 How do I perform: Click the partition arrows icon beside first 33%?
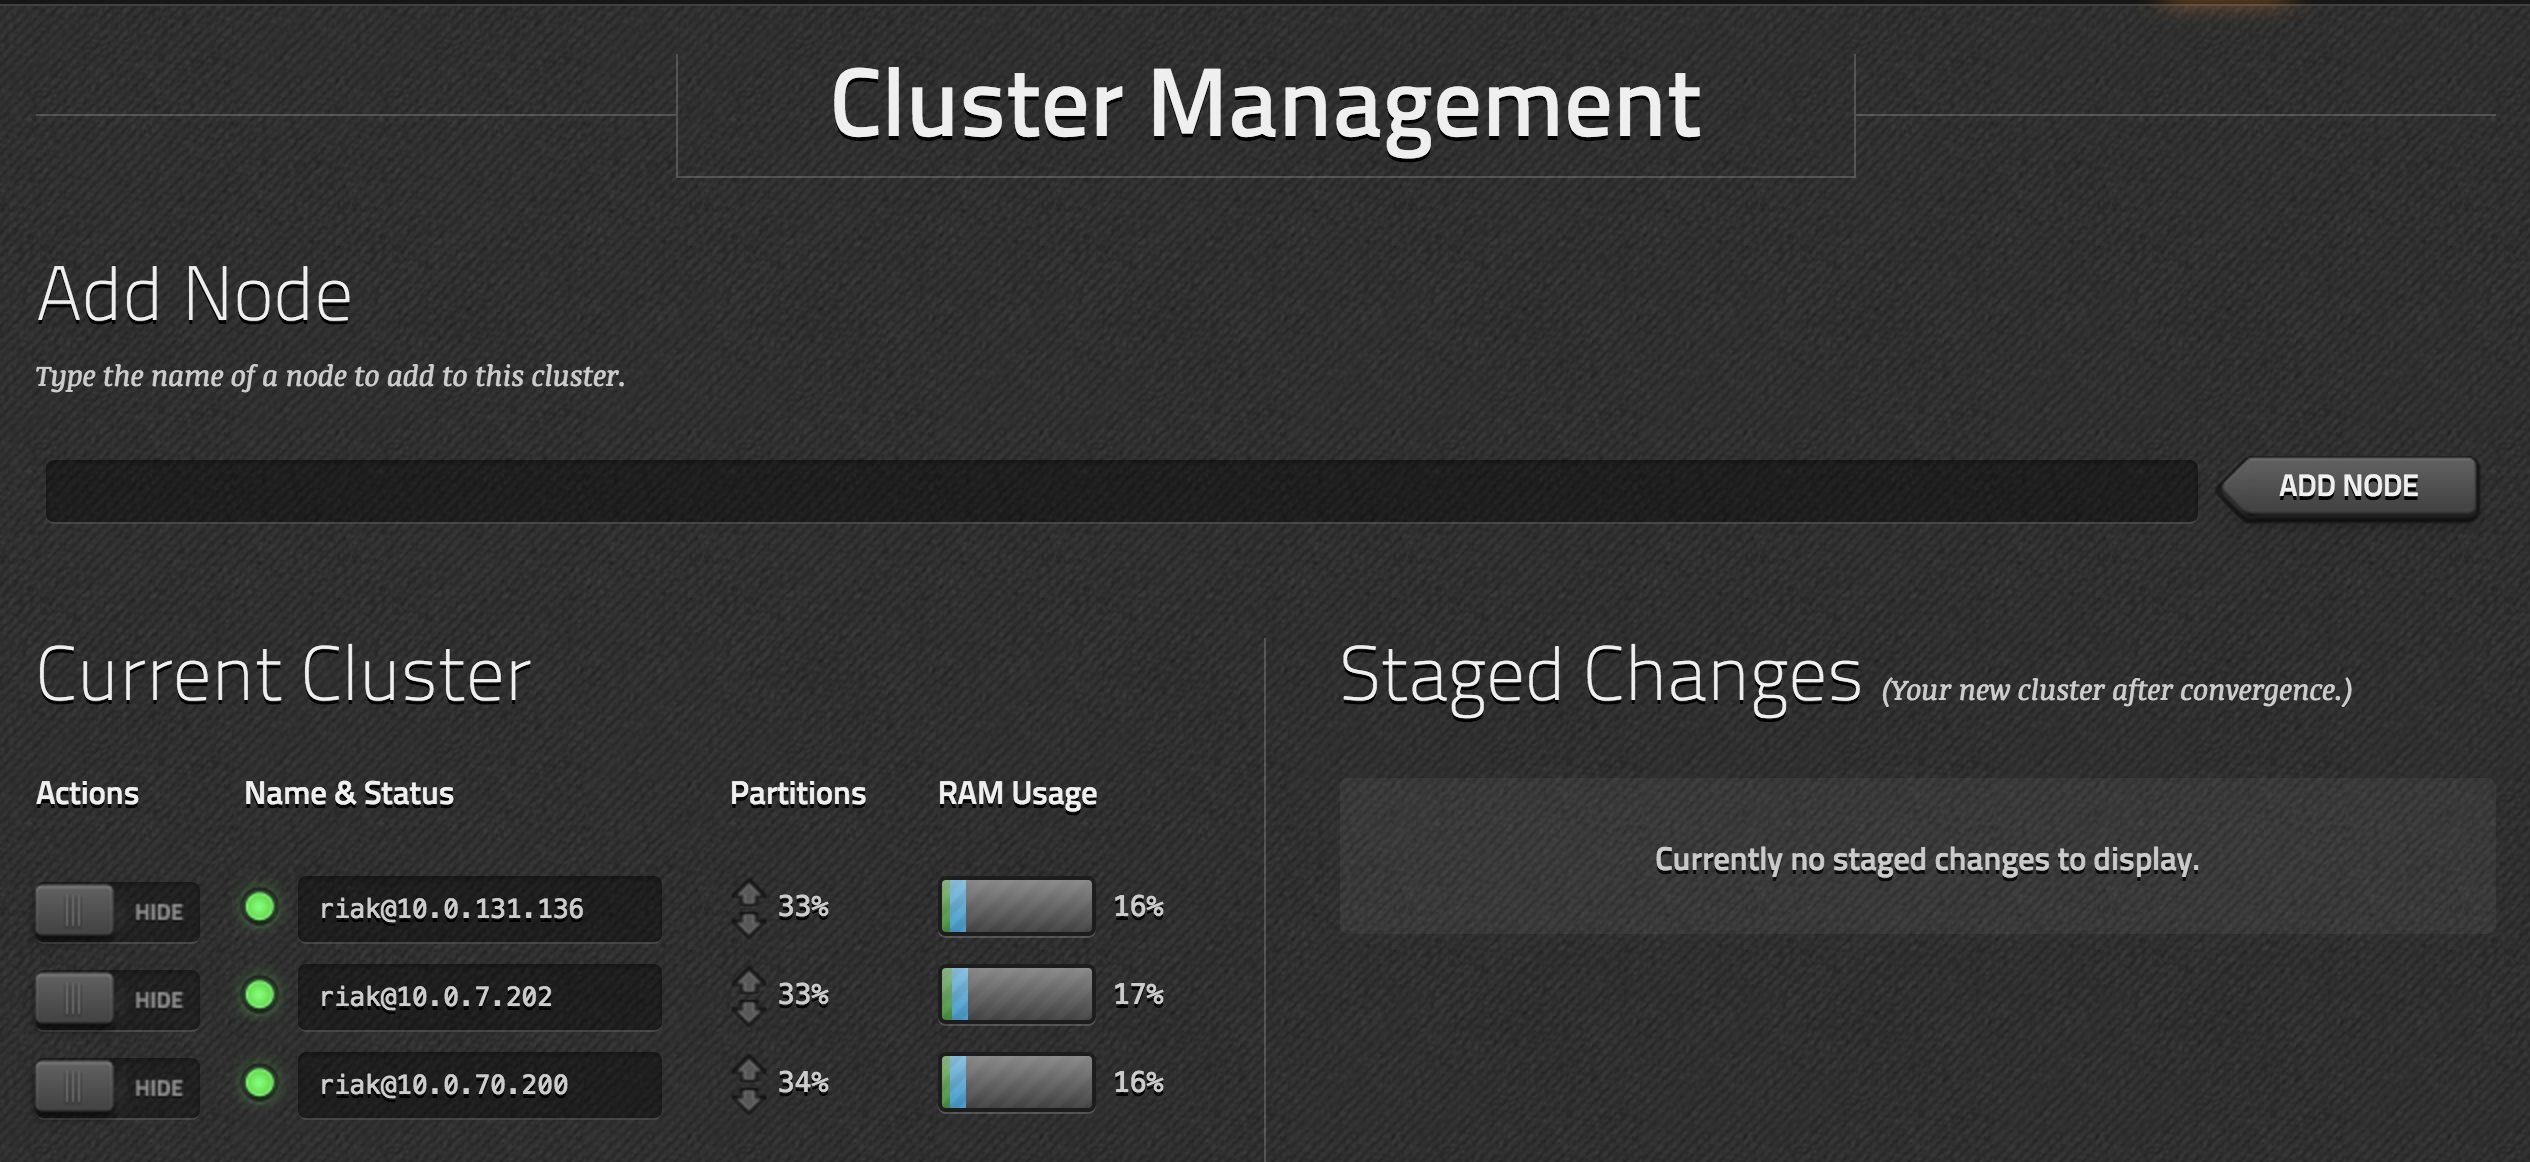[748, 908]
